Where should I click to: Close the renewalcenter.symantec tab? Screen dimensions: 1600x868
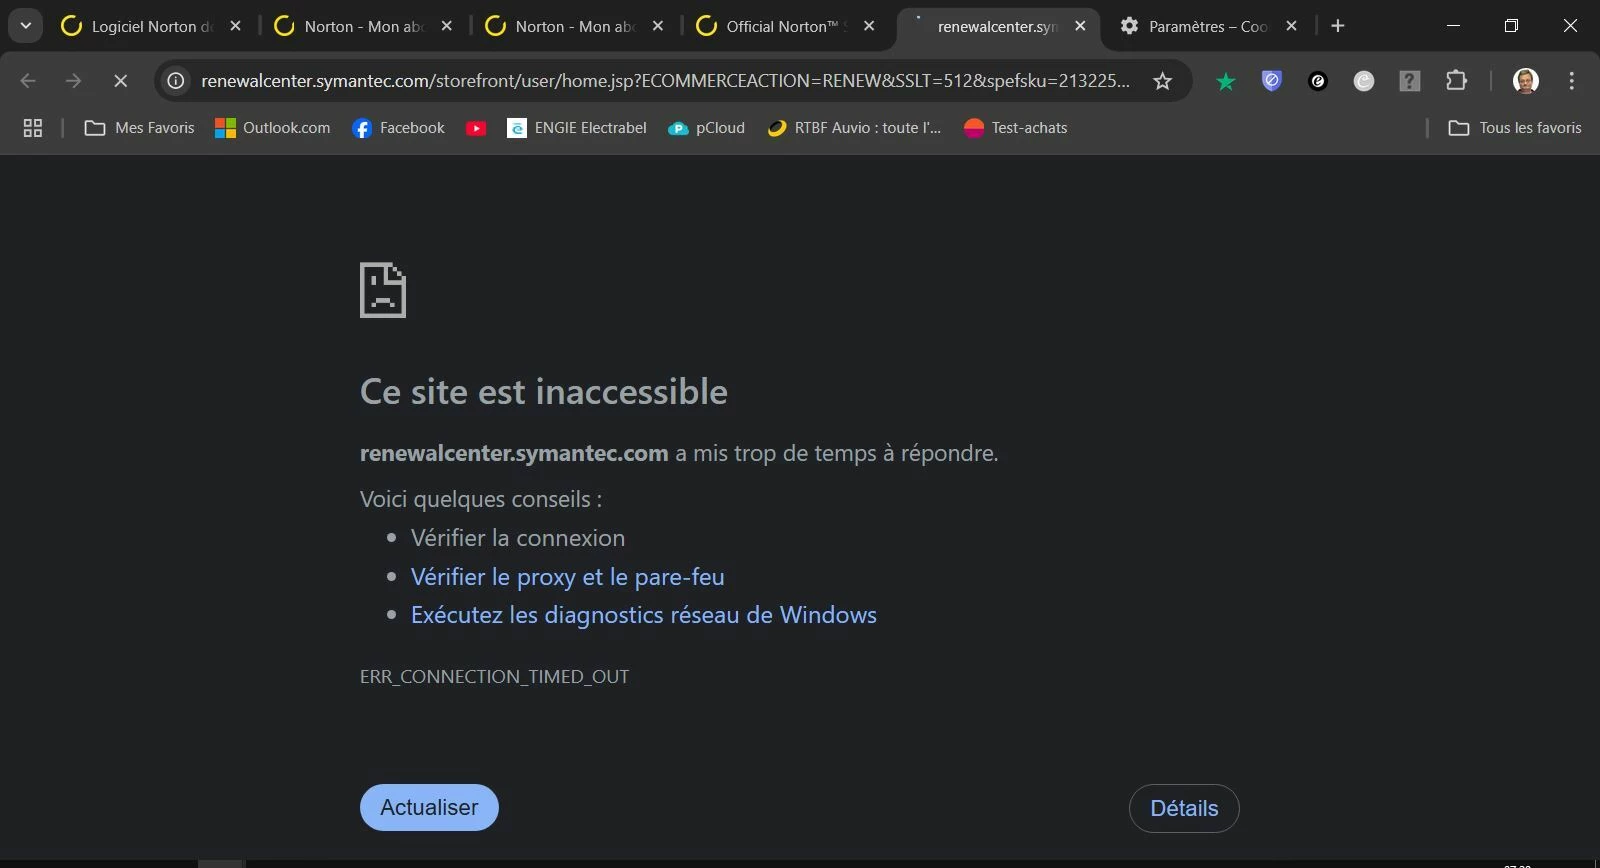(1080, 27)
